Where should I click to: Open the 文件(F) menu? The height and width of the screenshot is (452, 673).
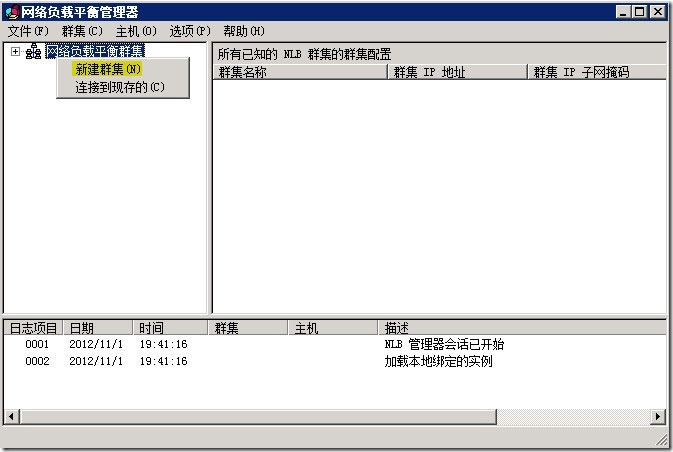(x=28, y=31)
